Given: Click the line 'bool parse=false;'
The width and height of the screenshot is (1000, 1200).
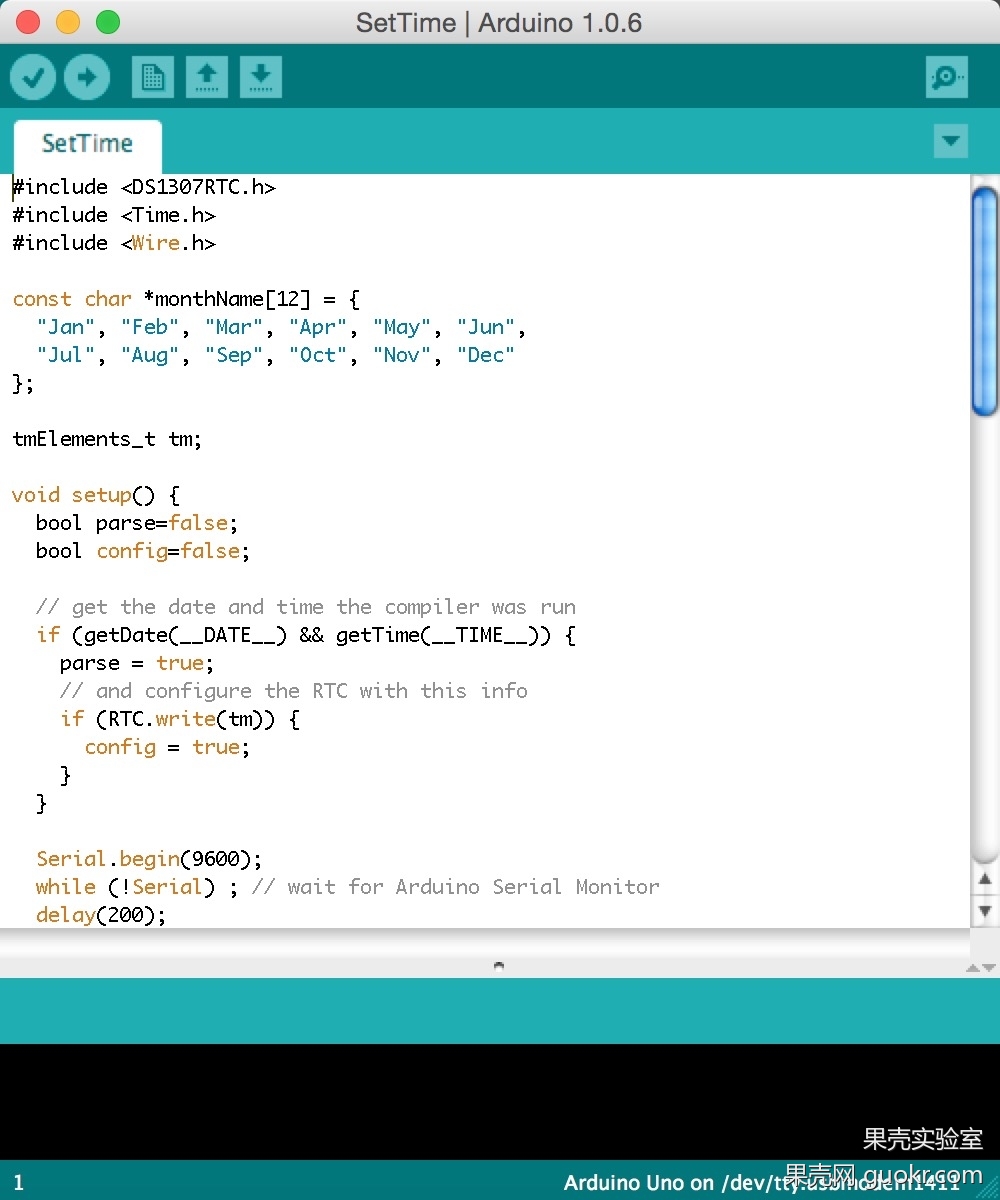Looking at the screenshot, I should 138,523.
